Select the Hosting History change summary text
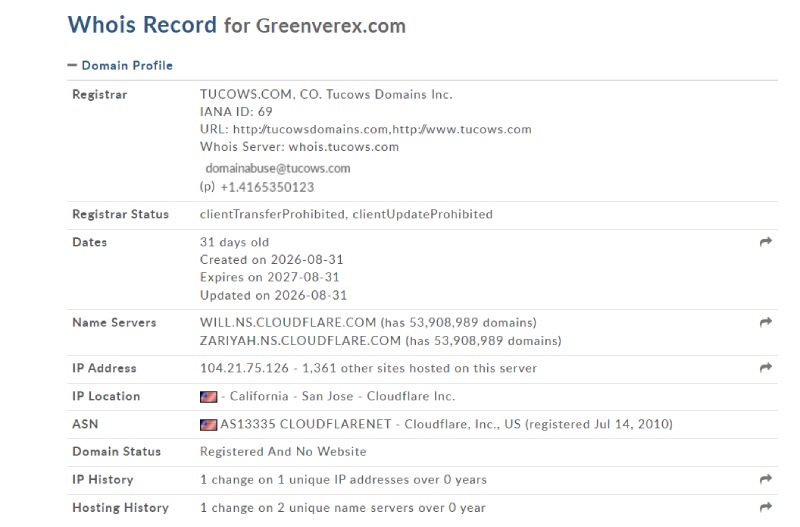 click(x=343, y=508)
